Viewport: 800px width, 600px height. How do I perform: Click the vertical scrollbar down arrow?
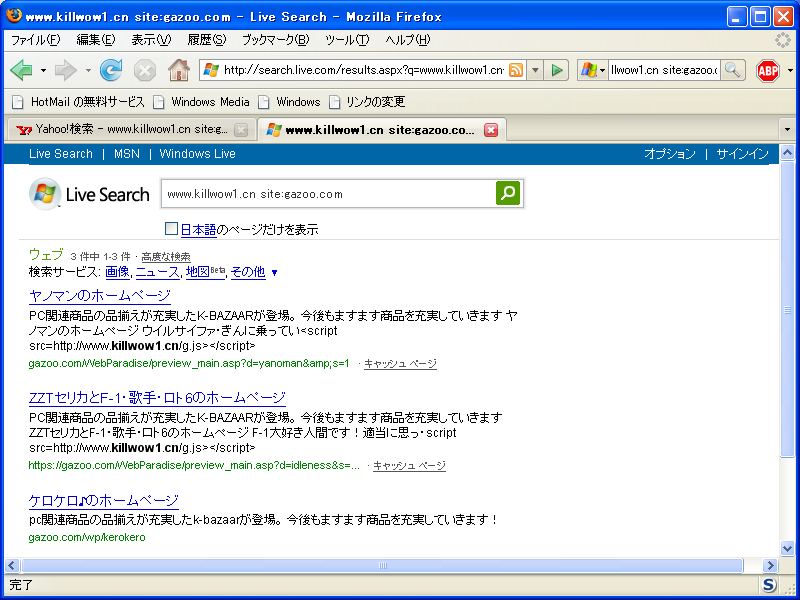787,548
